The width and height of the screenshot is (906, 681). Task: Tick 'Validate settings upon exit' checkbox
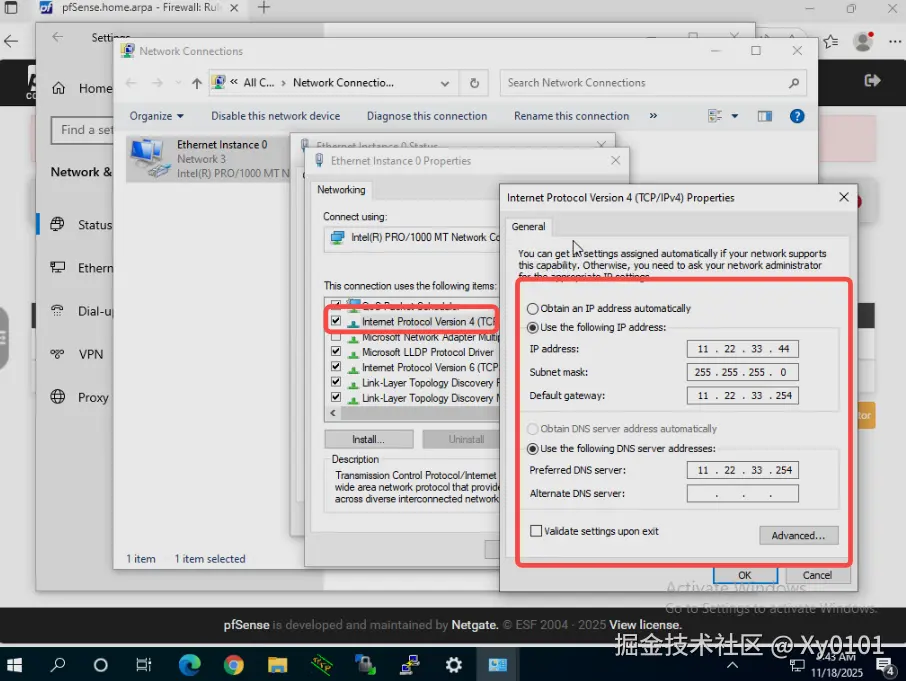pyautogui.click(x=536, y=531)
